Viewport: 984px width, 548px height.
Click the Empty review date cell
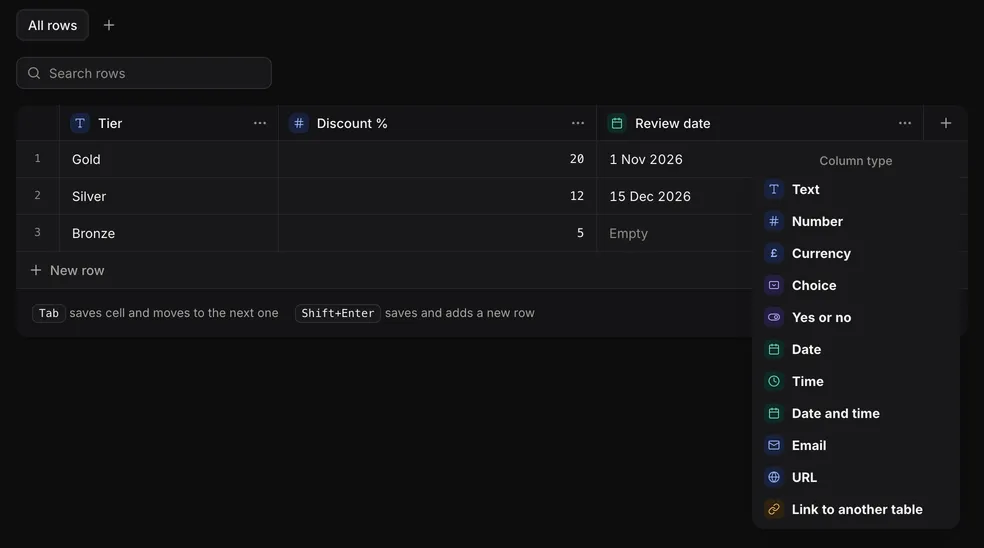[675, 234]
